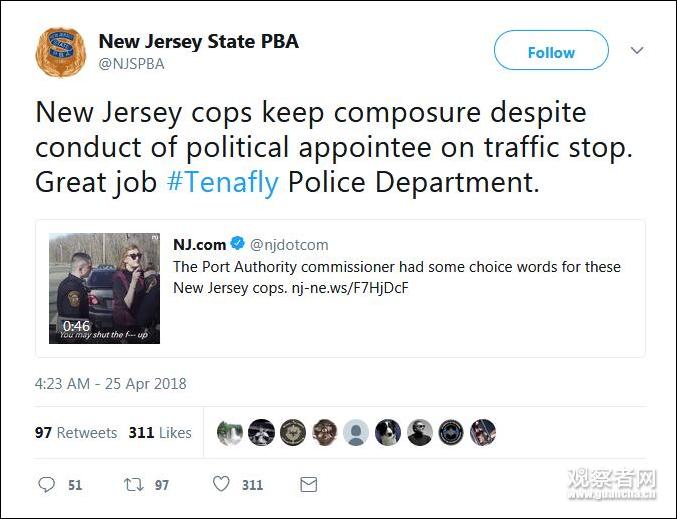Play the 0:46 traffic stop video thumbnail
Image resolution: width=677 pixels, height=519 pixels.
click(104, 288)
